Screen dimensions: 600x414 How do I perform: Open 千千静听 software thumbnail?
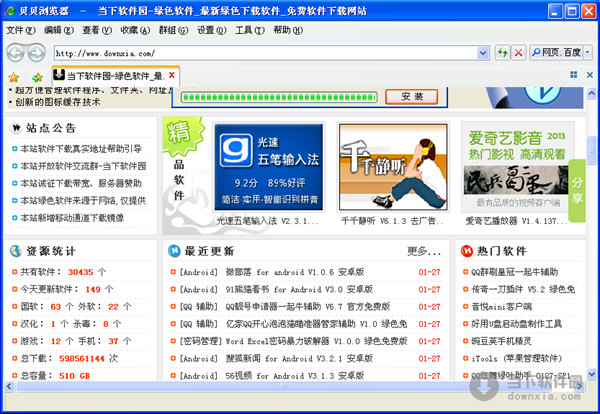coord(393,167)
